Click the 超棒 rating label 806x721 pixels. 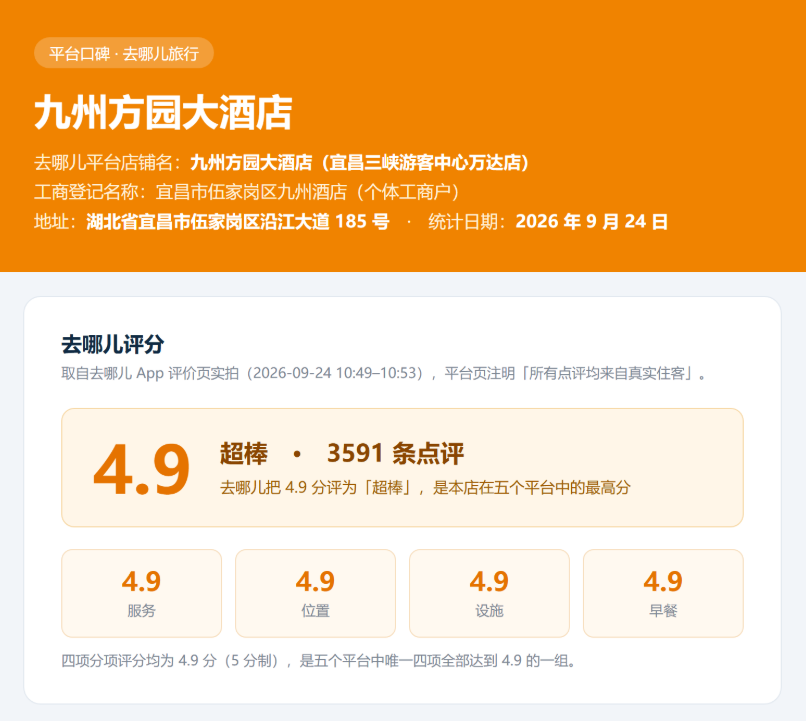pyautogui.click(x=244, y=453)
